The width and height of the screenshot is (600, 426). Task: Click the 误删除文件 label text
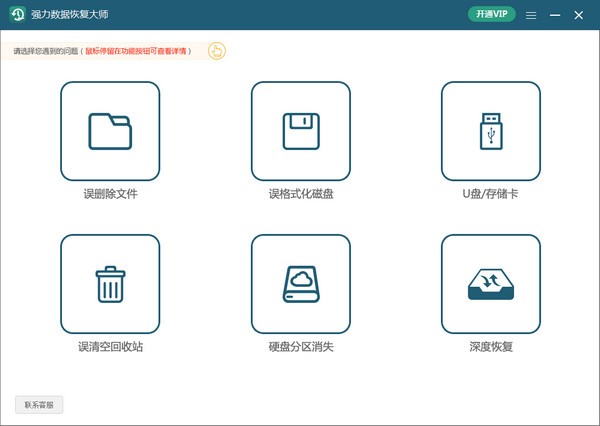[x=111, y=194]
